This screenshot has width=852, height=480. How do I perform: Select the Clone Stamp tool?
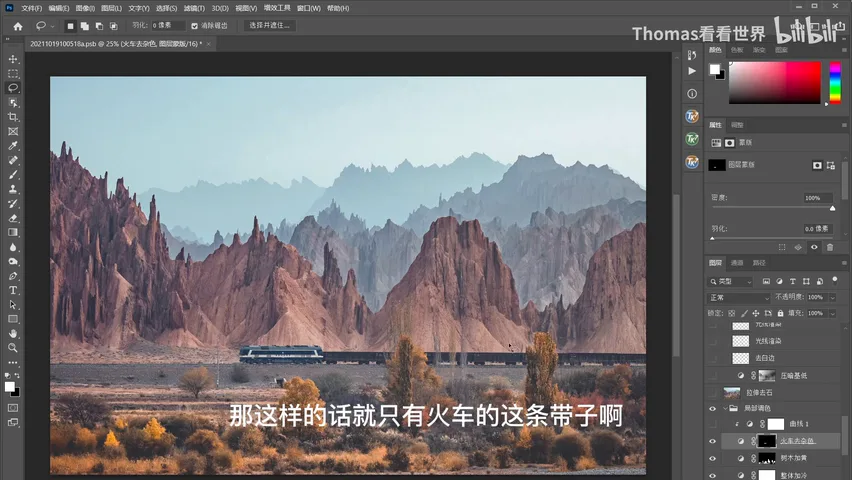(13, 189)
